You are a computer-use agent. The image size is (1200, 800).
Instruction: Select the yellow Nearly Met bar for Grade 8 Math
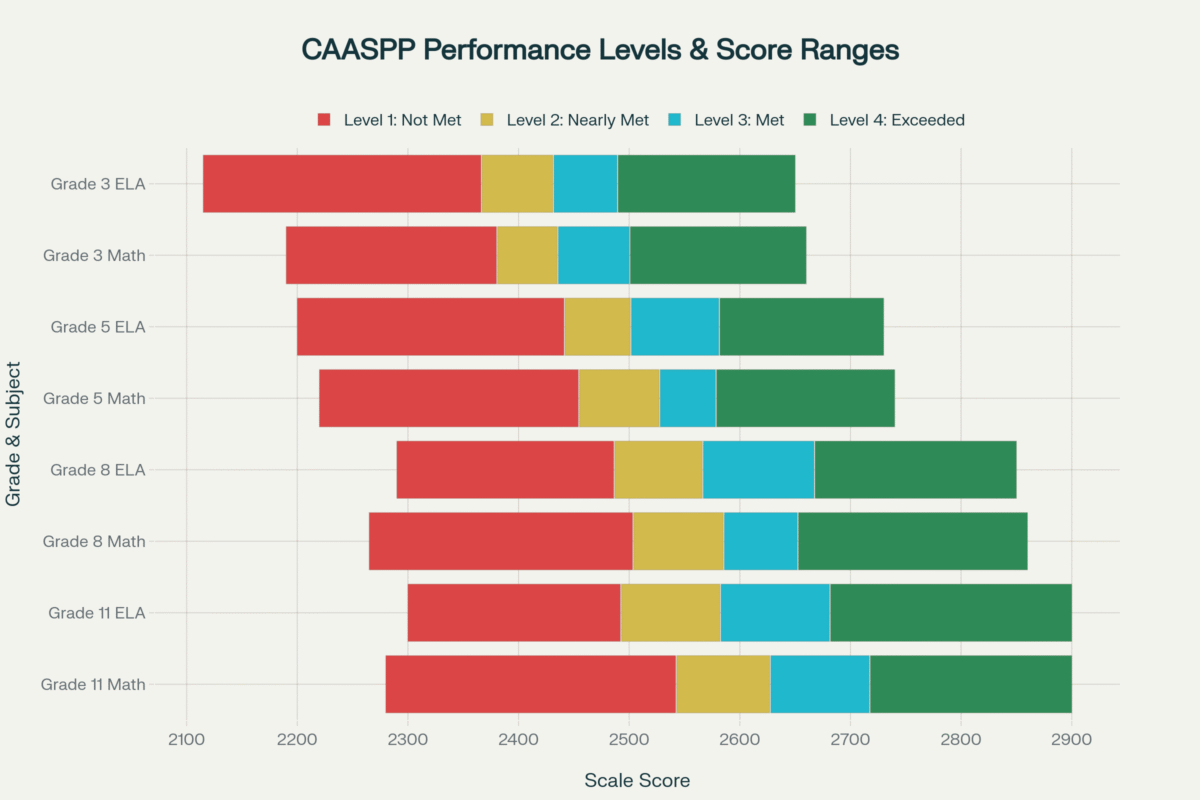(678, 541)
